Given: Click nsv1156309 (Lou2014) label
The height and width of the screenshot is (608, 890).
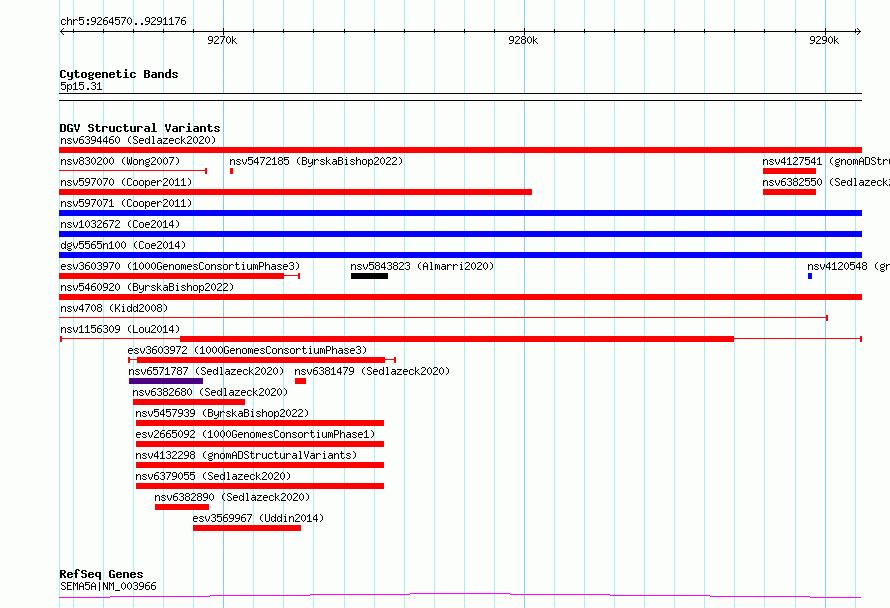Looking at the screenshot, I should (x=120, y=329).
